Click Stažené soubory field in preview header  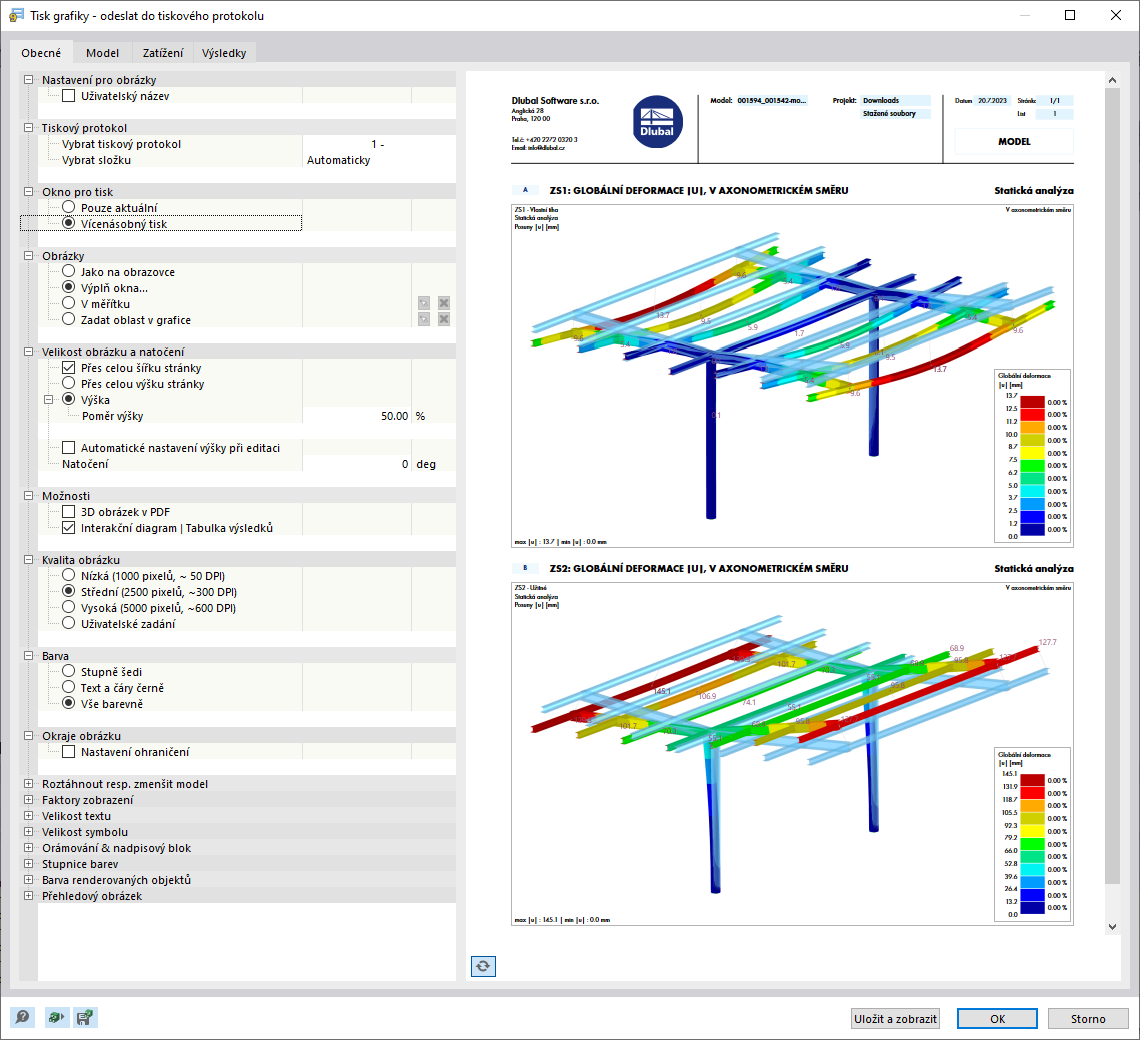pyautogui.click(x=896, y=113)
